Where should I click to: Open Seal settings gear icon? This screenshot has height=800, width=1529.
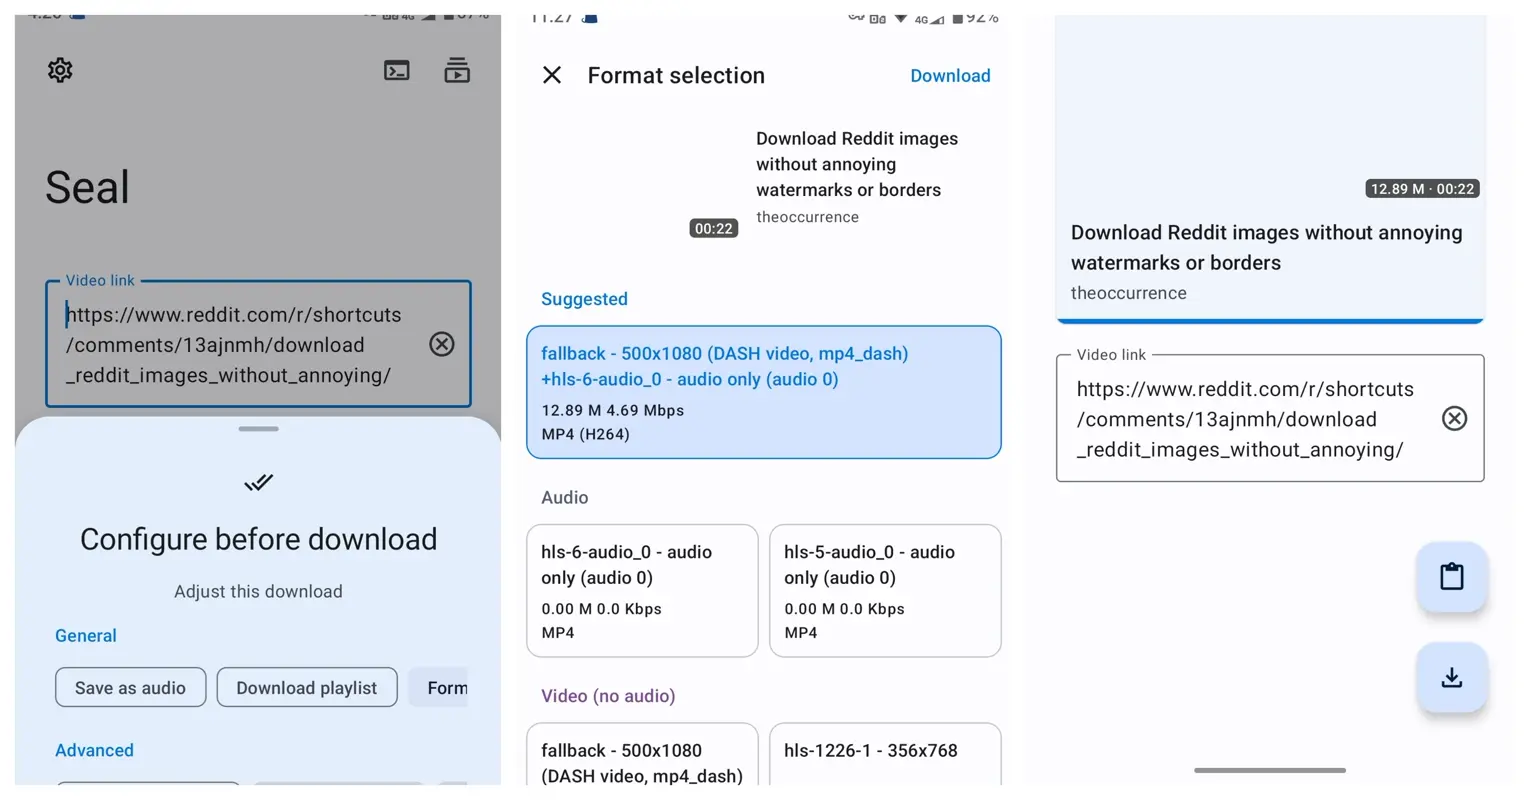(x=60, y=70)
